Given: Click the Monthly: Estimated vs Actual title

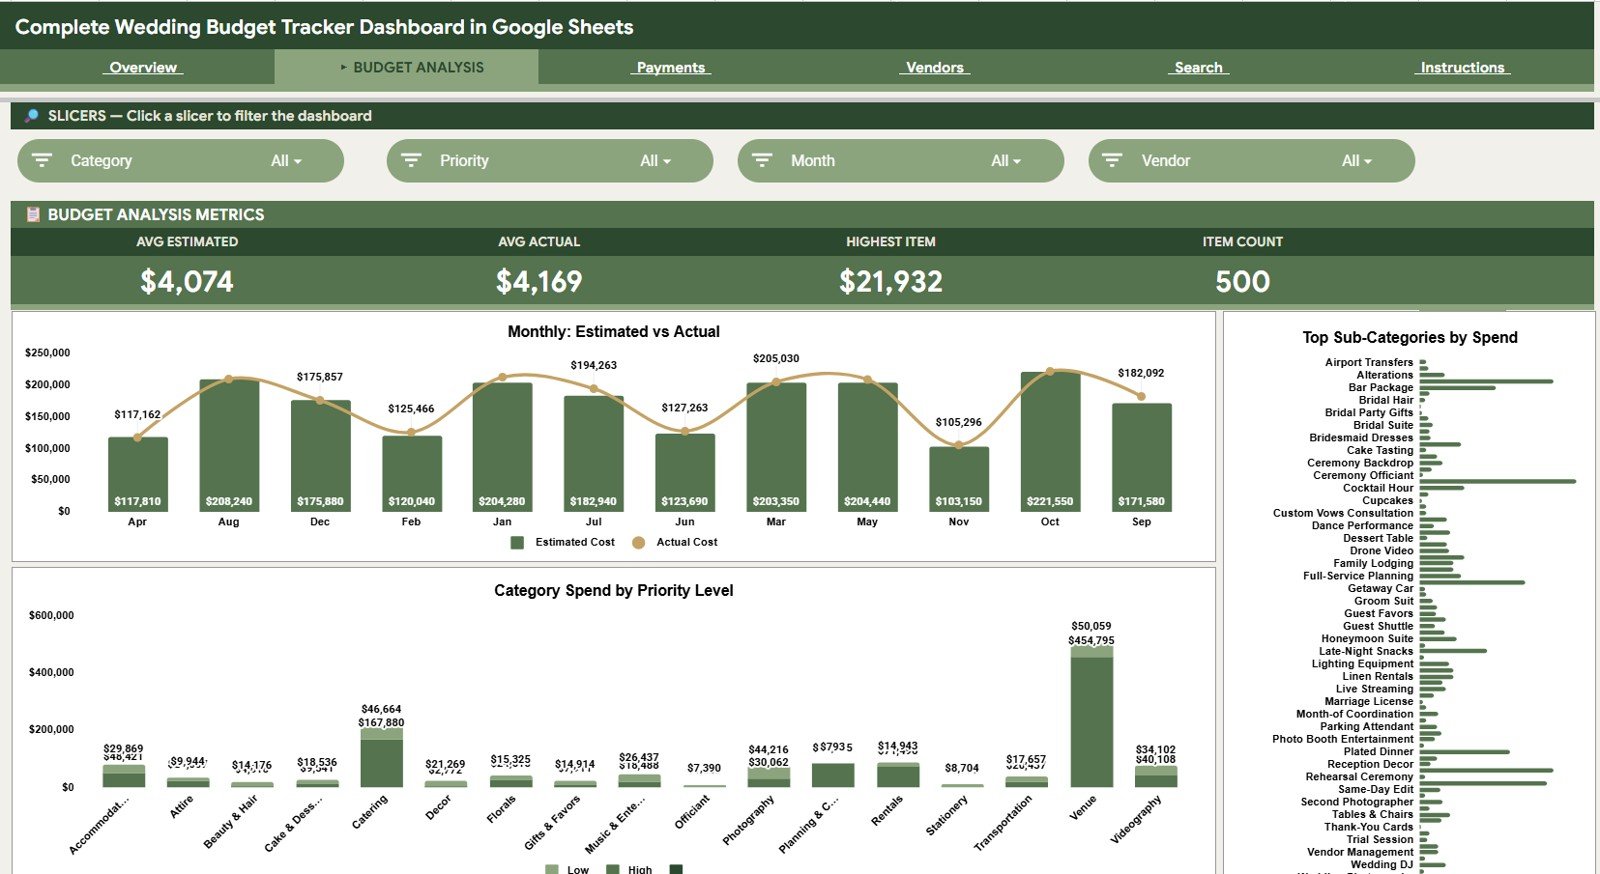Looking at the screenshot, I should (613, 332).
